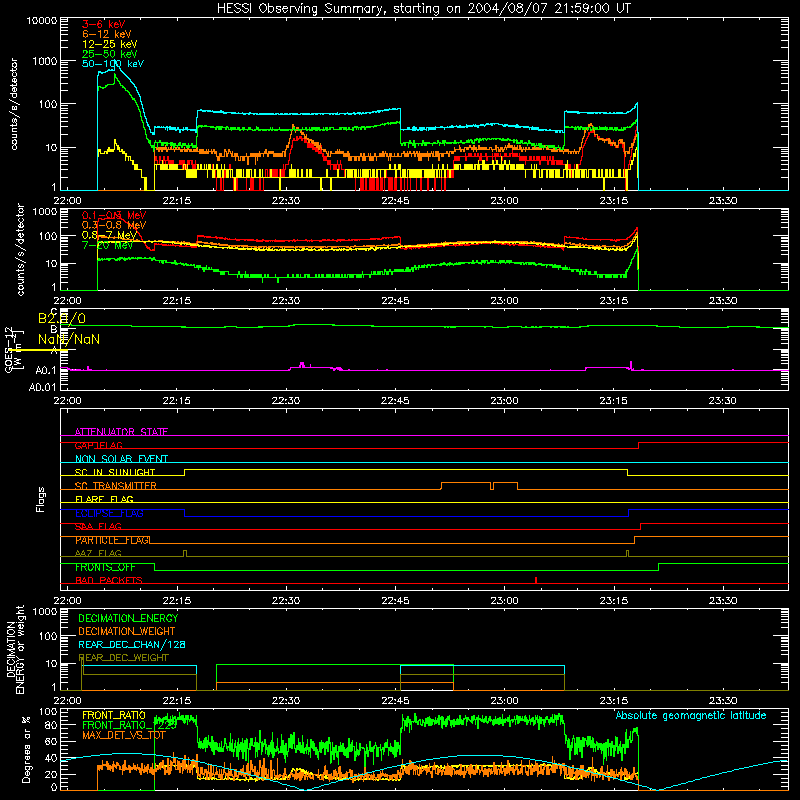The width and height of the screenshot is (800, 800).
Task: Pick the 25-50 keV legend entry
Action: tap(109, 54)
